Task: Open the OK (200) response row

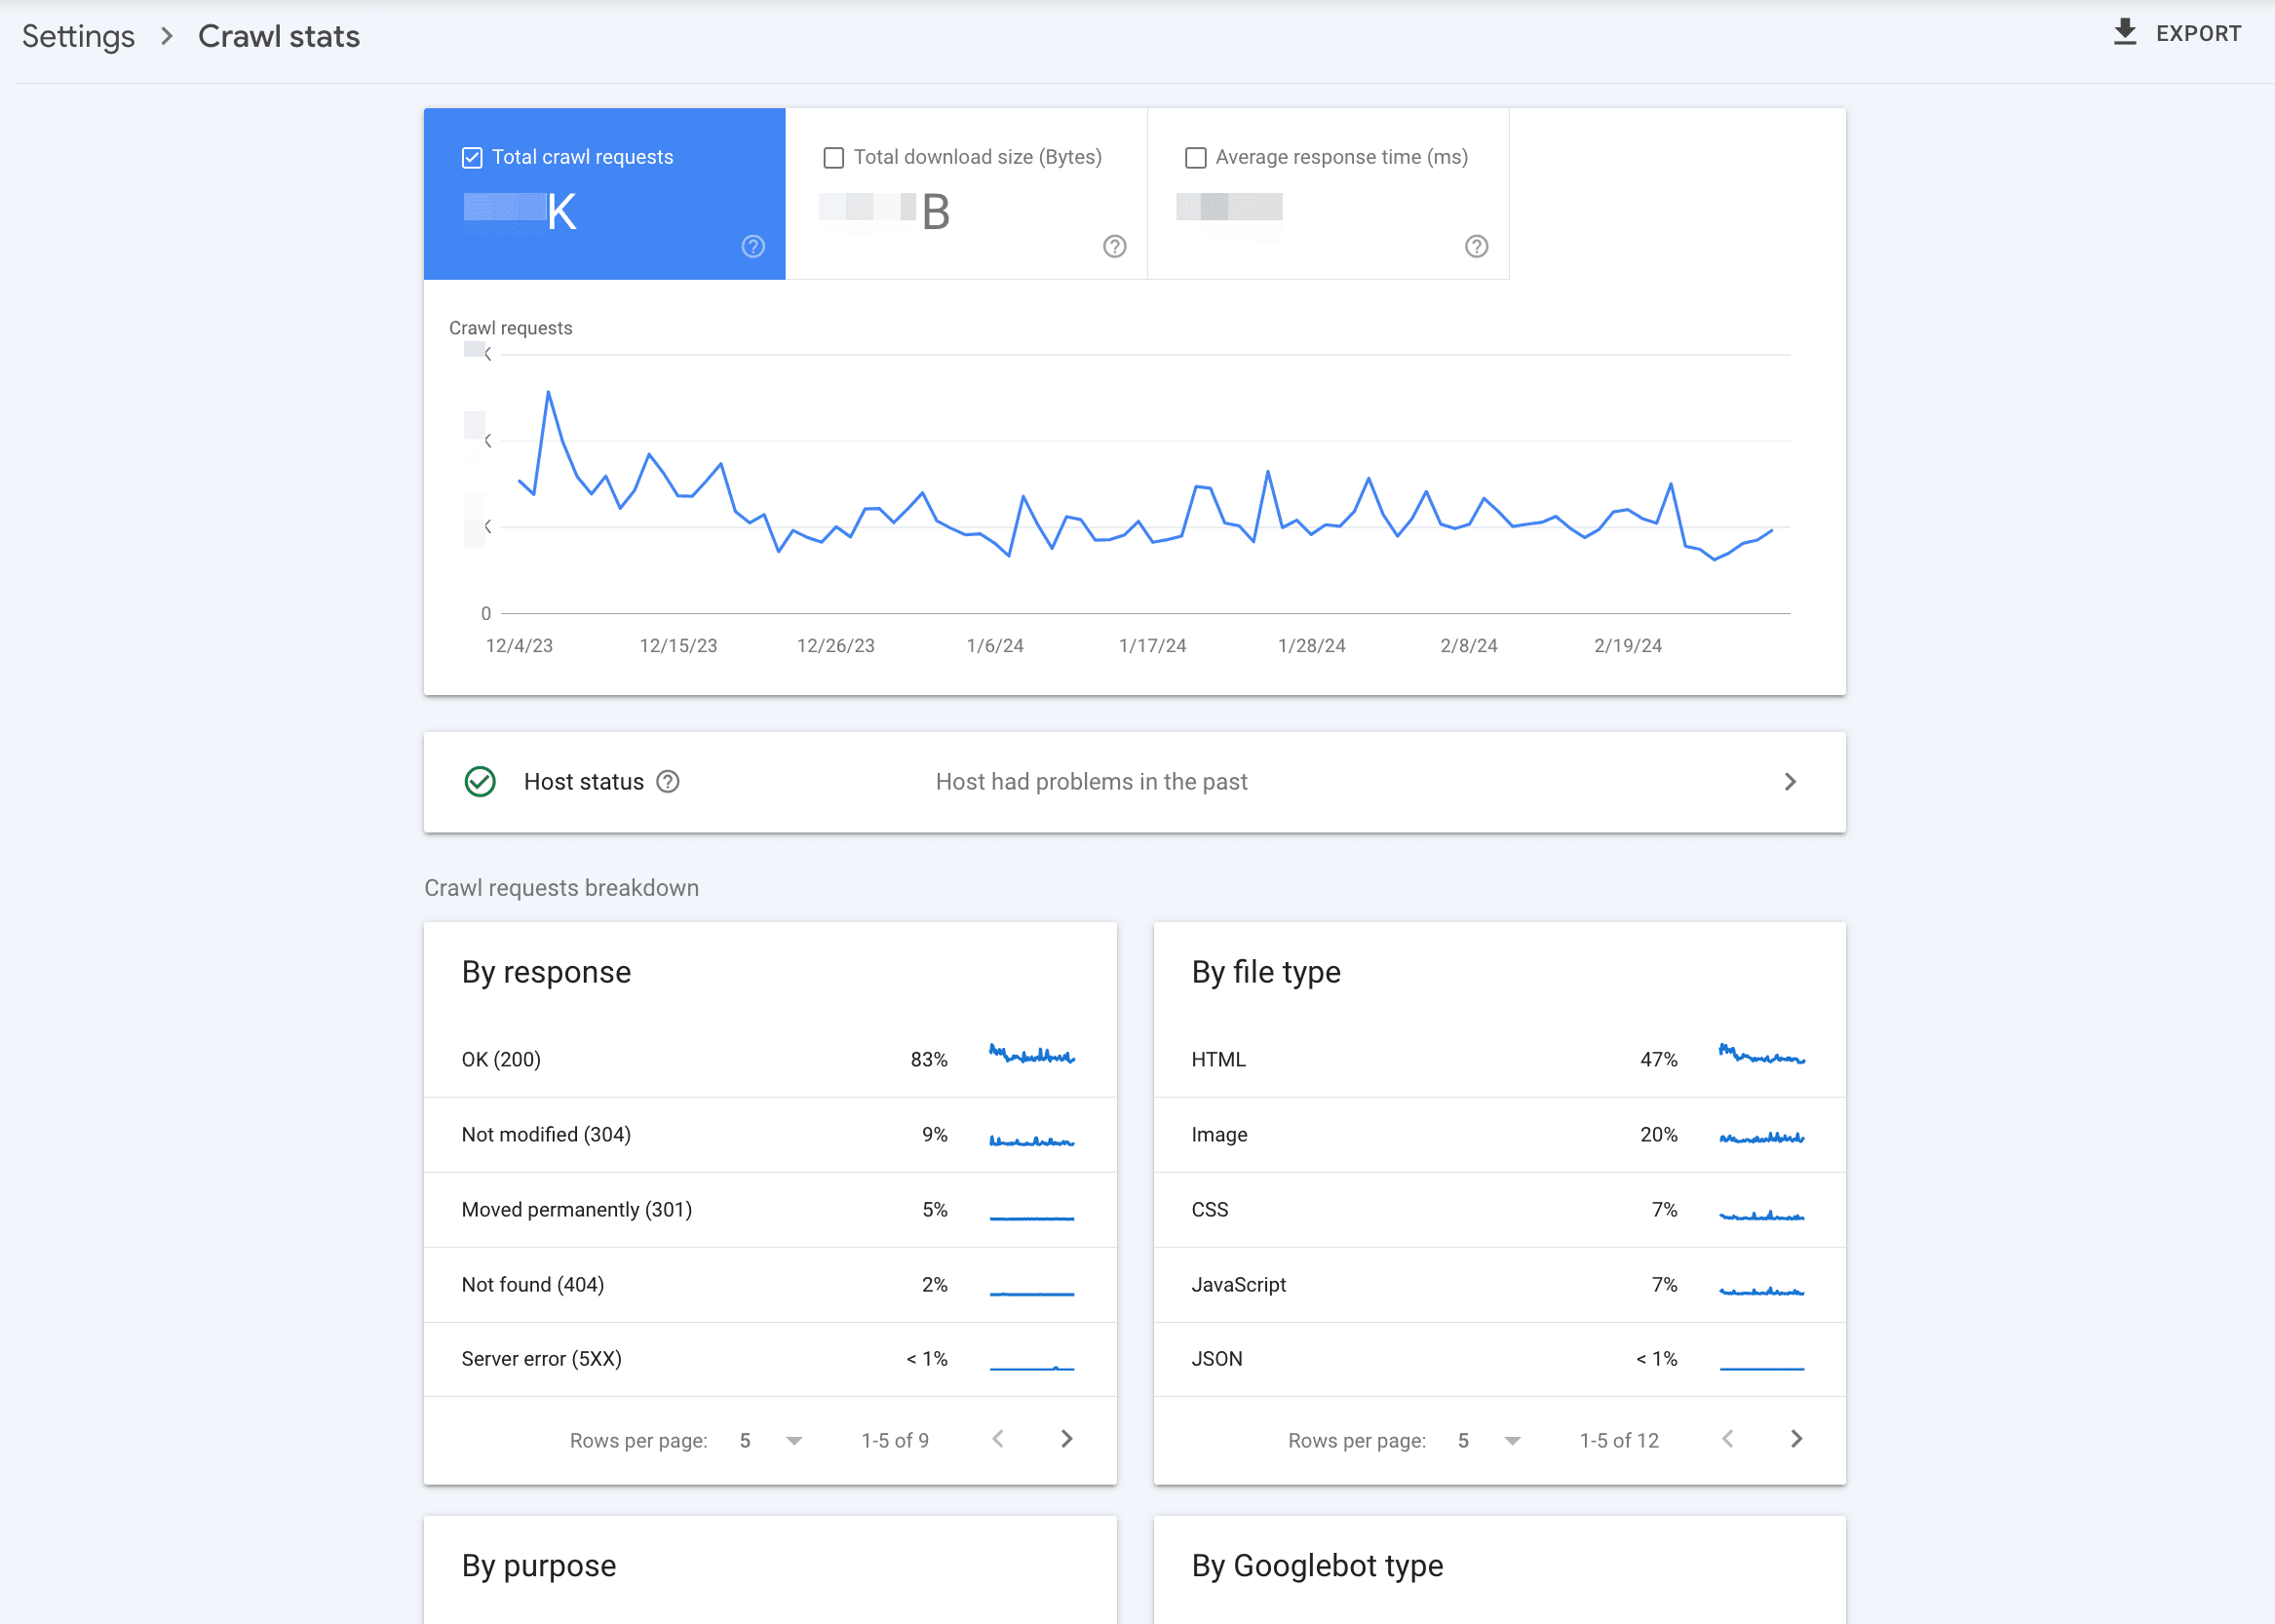Action: (x=770, y=1059)
